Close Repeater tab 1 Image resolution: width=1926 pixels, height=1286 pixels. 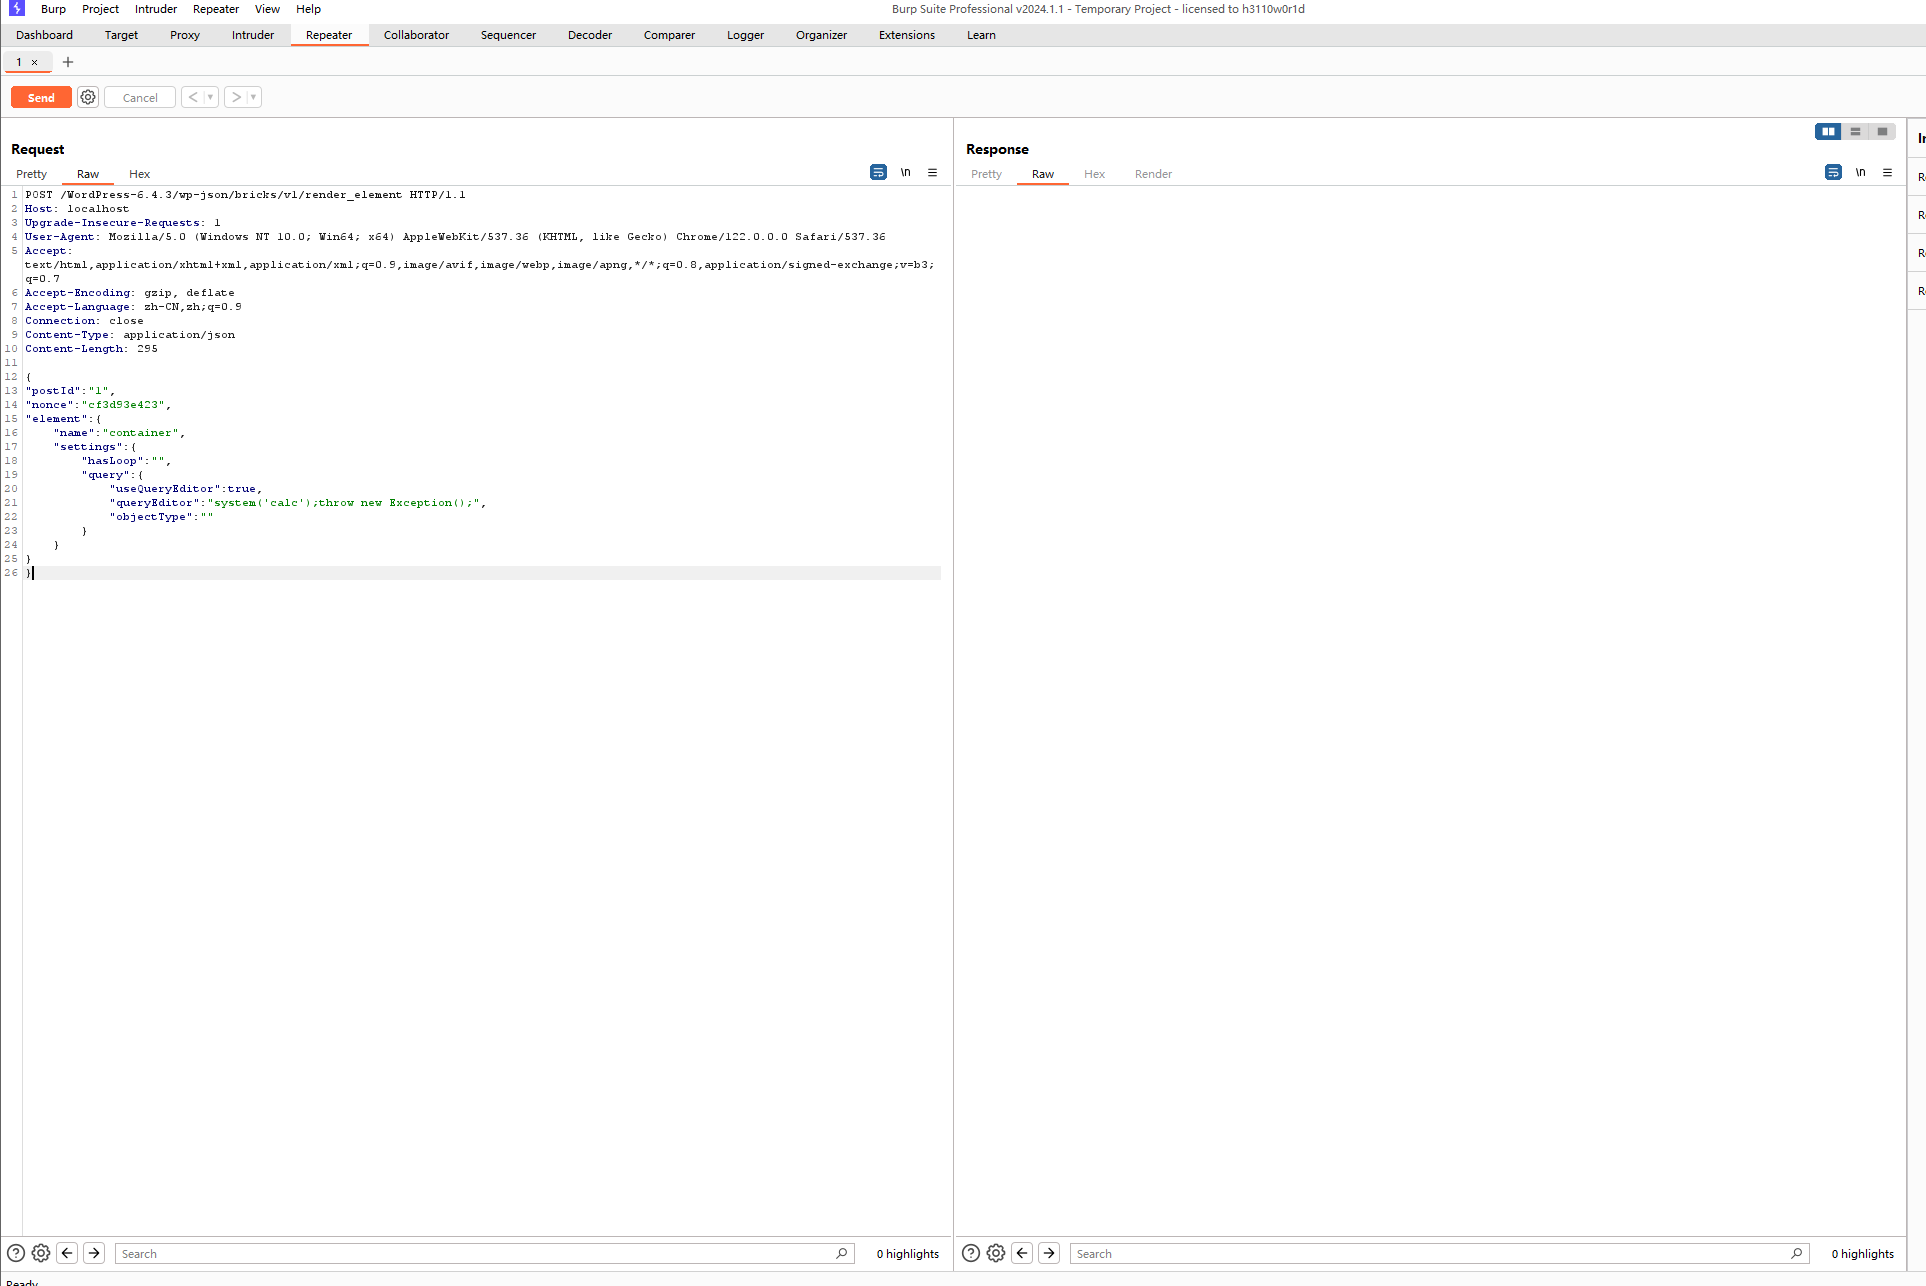click(34, 62)
